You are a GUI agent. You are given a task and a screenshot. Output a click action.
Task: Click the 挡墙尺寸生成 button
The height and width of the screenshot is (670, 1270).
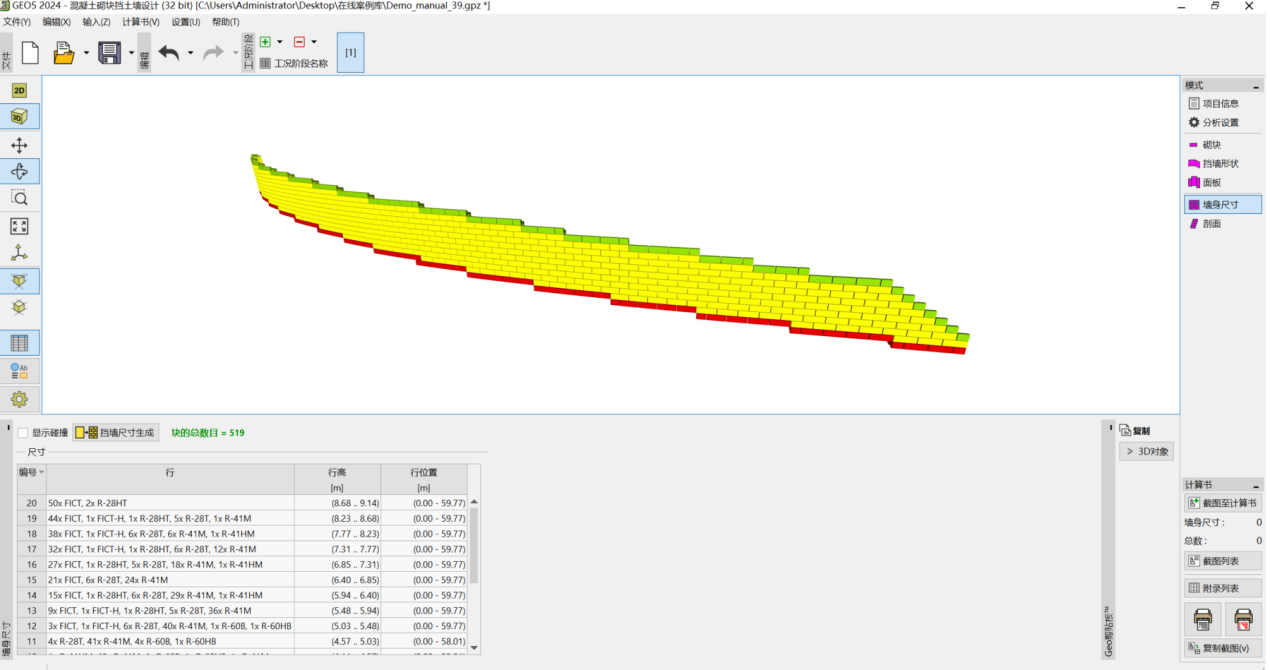[116, 433]
